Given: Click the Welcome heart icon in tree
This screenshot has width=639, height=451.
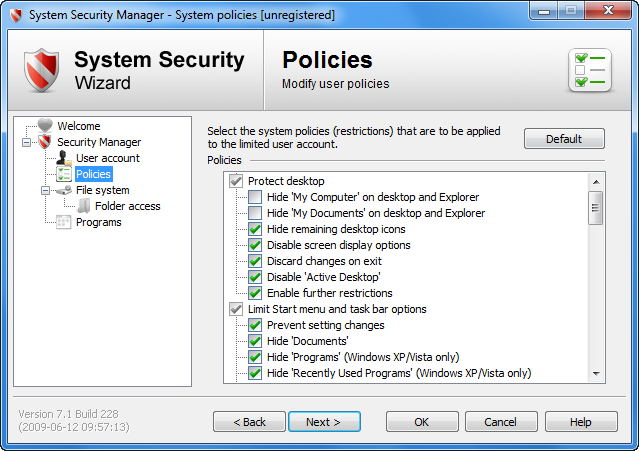Looking at the screenshot, I should point(44,126).
